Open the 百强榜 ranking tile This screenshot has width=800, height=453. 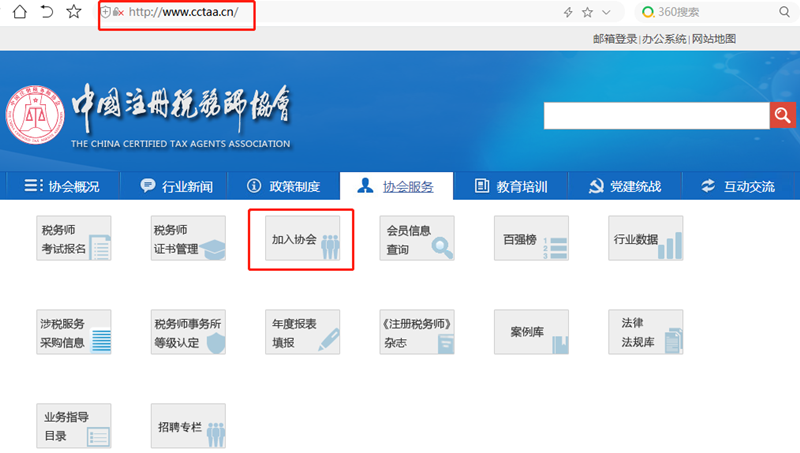point(531,238)
